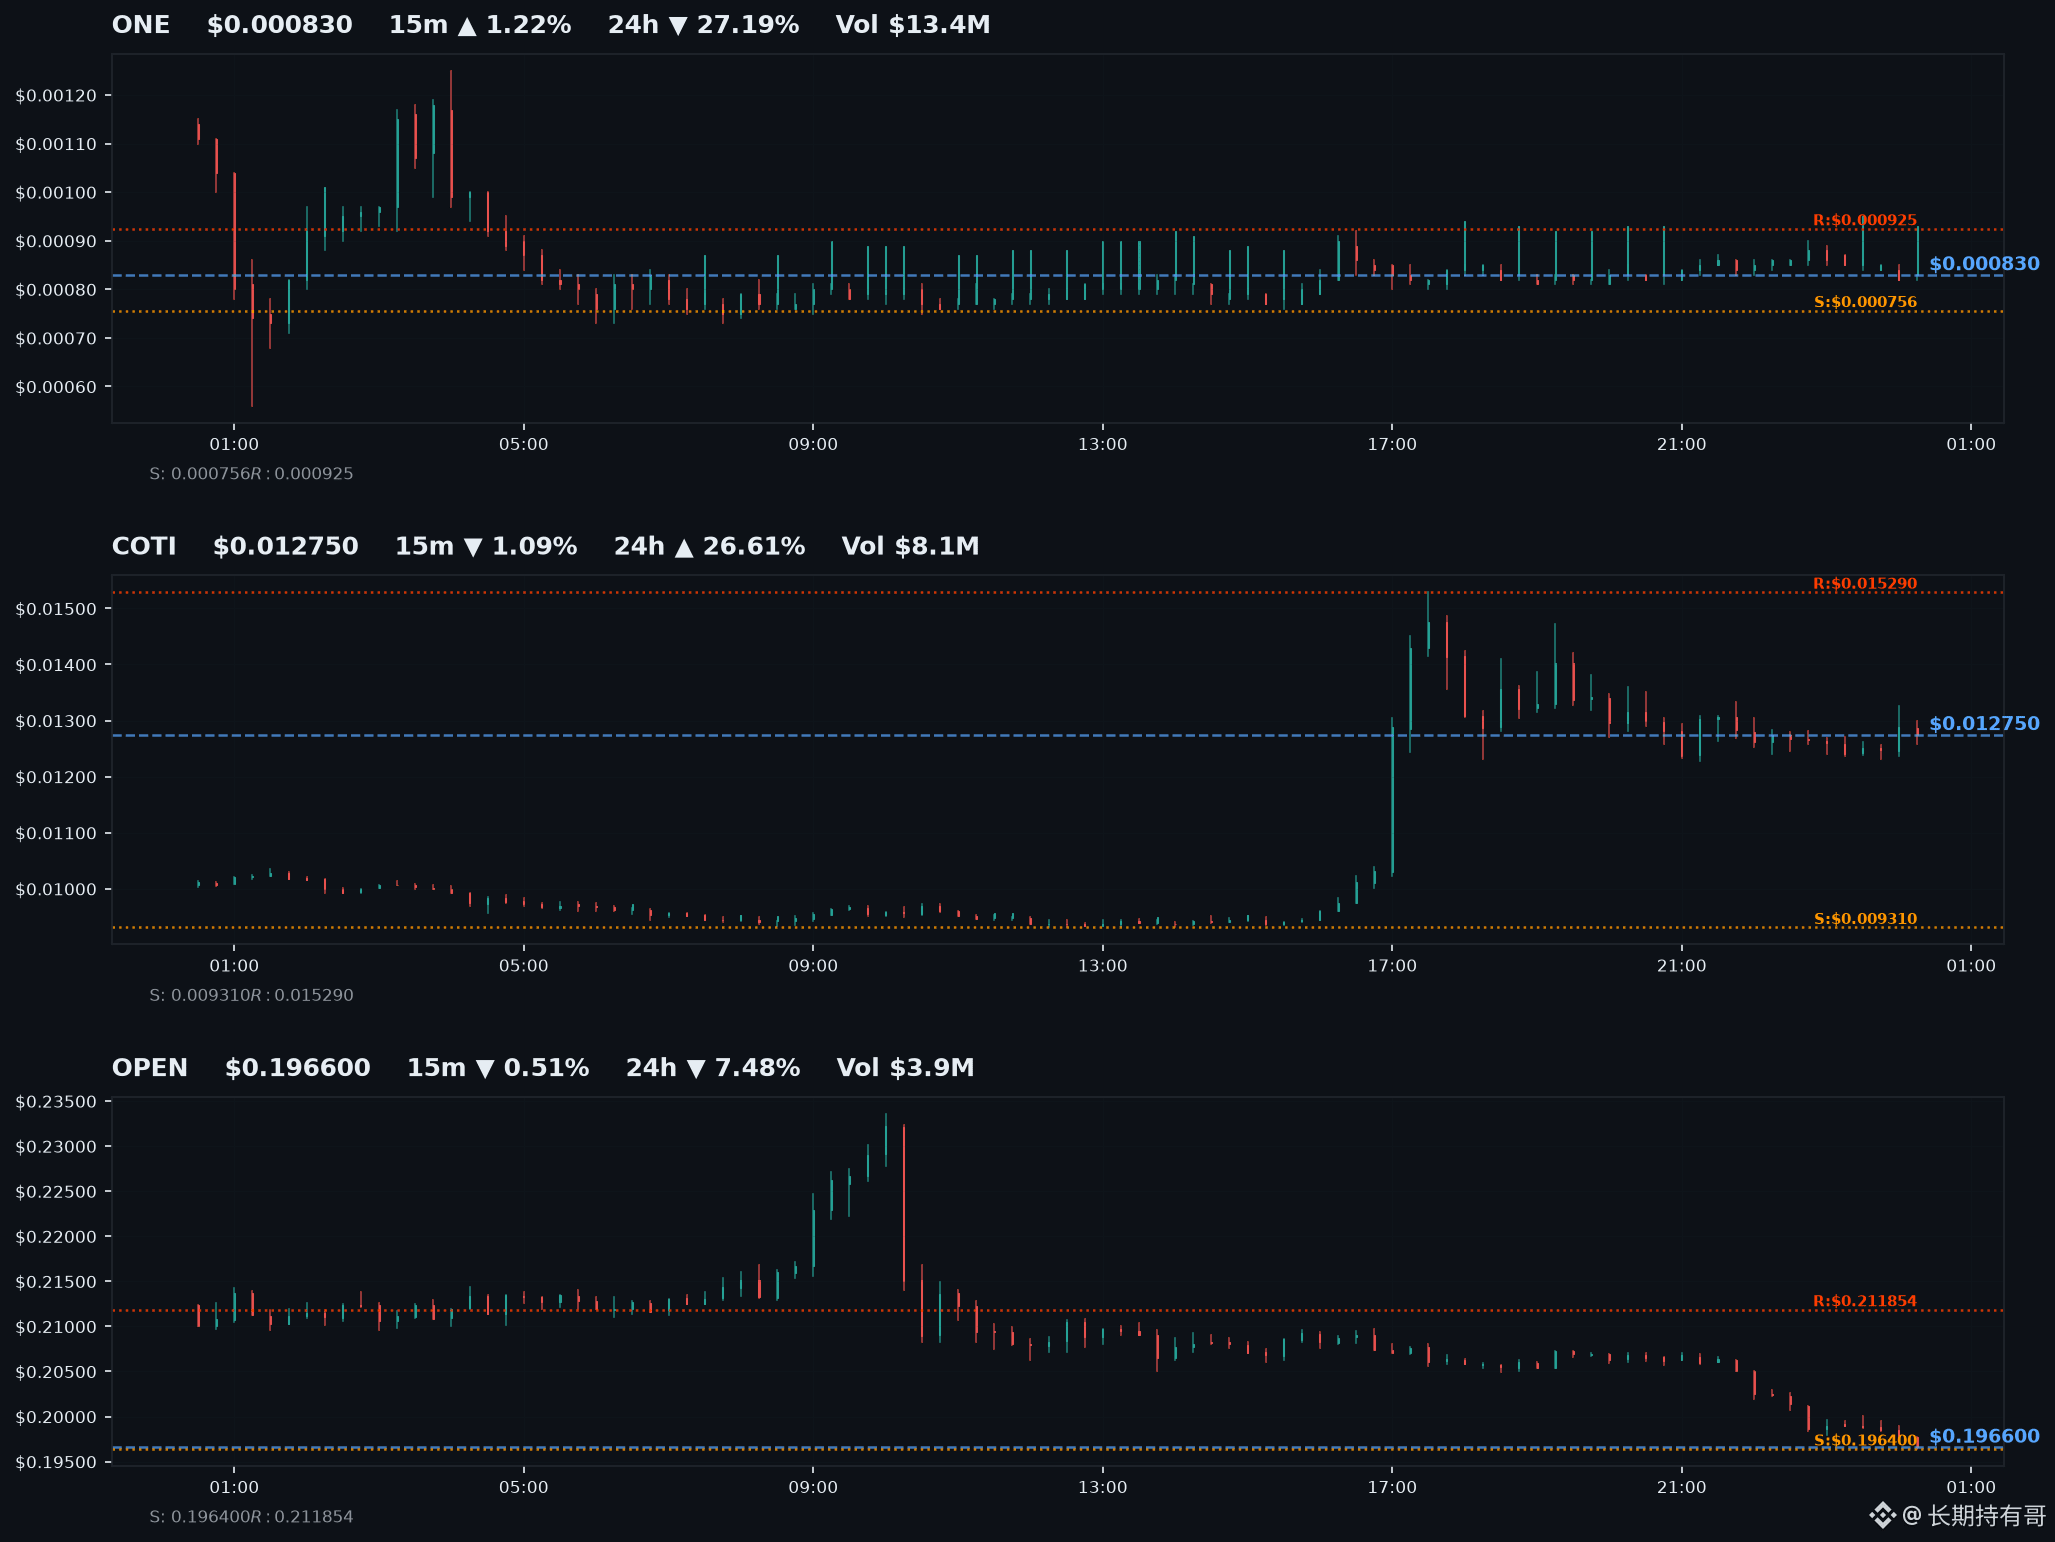The image size is (2055, 1542).
Task: Click 21:00 on the COTI chart axis
Action: coord(1682,966)
